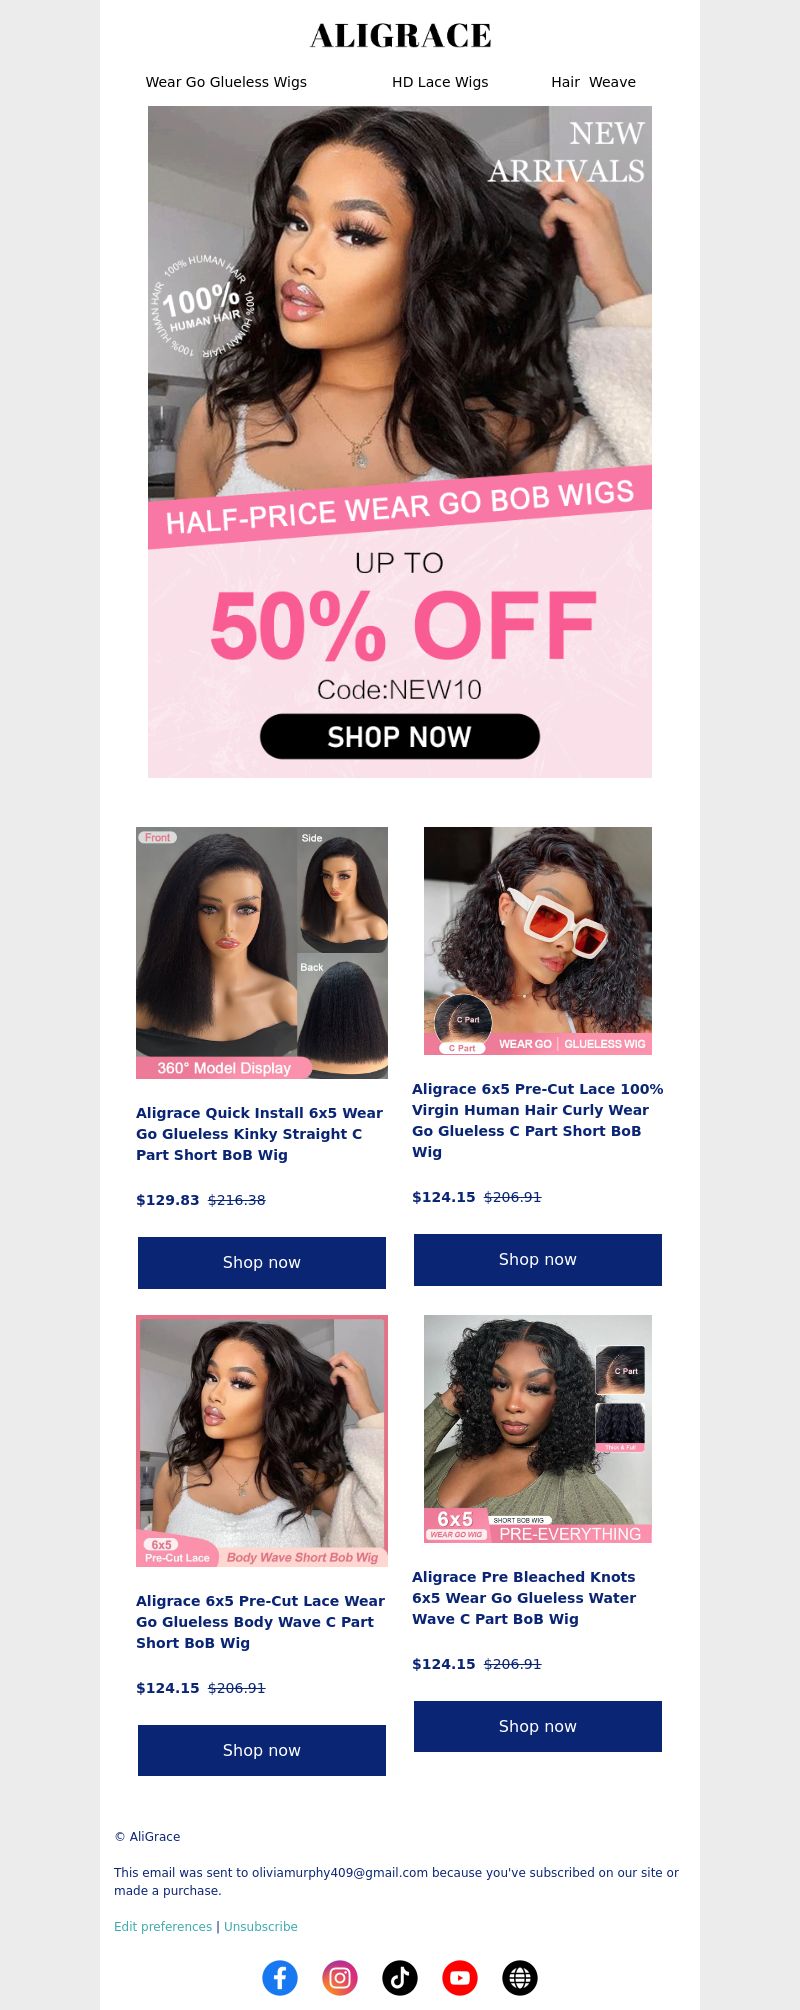Shop now for Curly C Part wig
The width and height of the screenshot is (800, 2010).
(538, 1259)
